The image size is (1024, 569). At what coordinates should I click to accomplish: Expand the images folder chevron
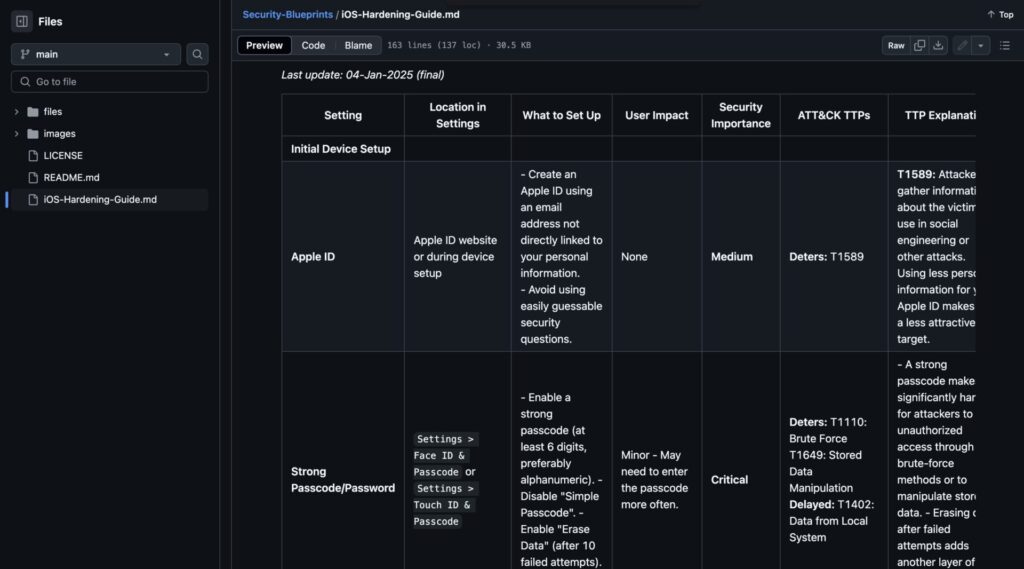tap(16, 134)
